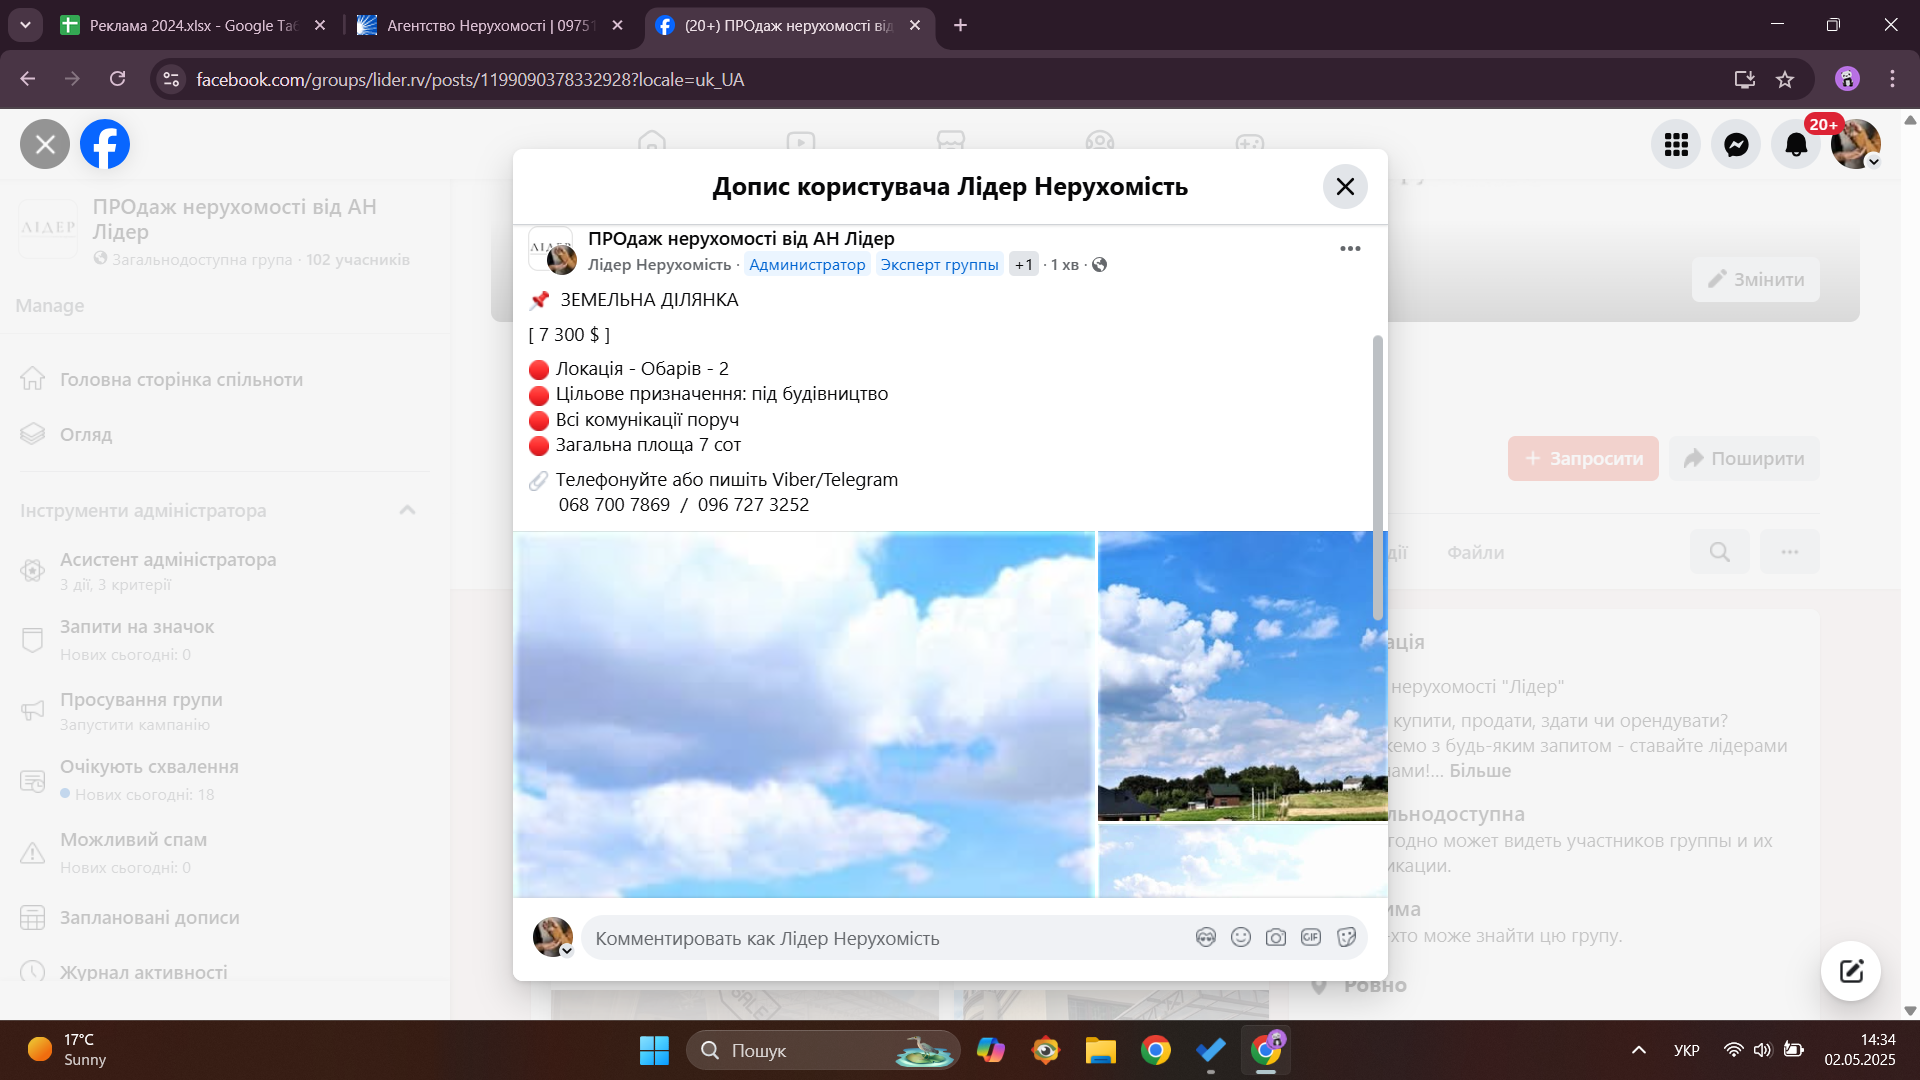Open the Messenger icon in the header

point(1736,145)
